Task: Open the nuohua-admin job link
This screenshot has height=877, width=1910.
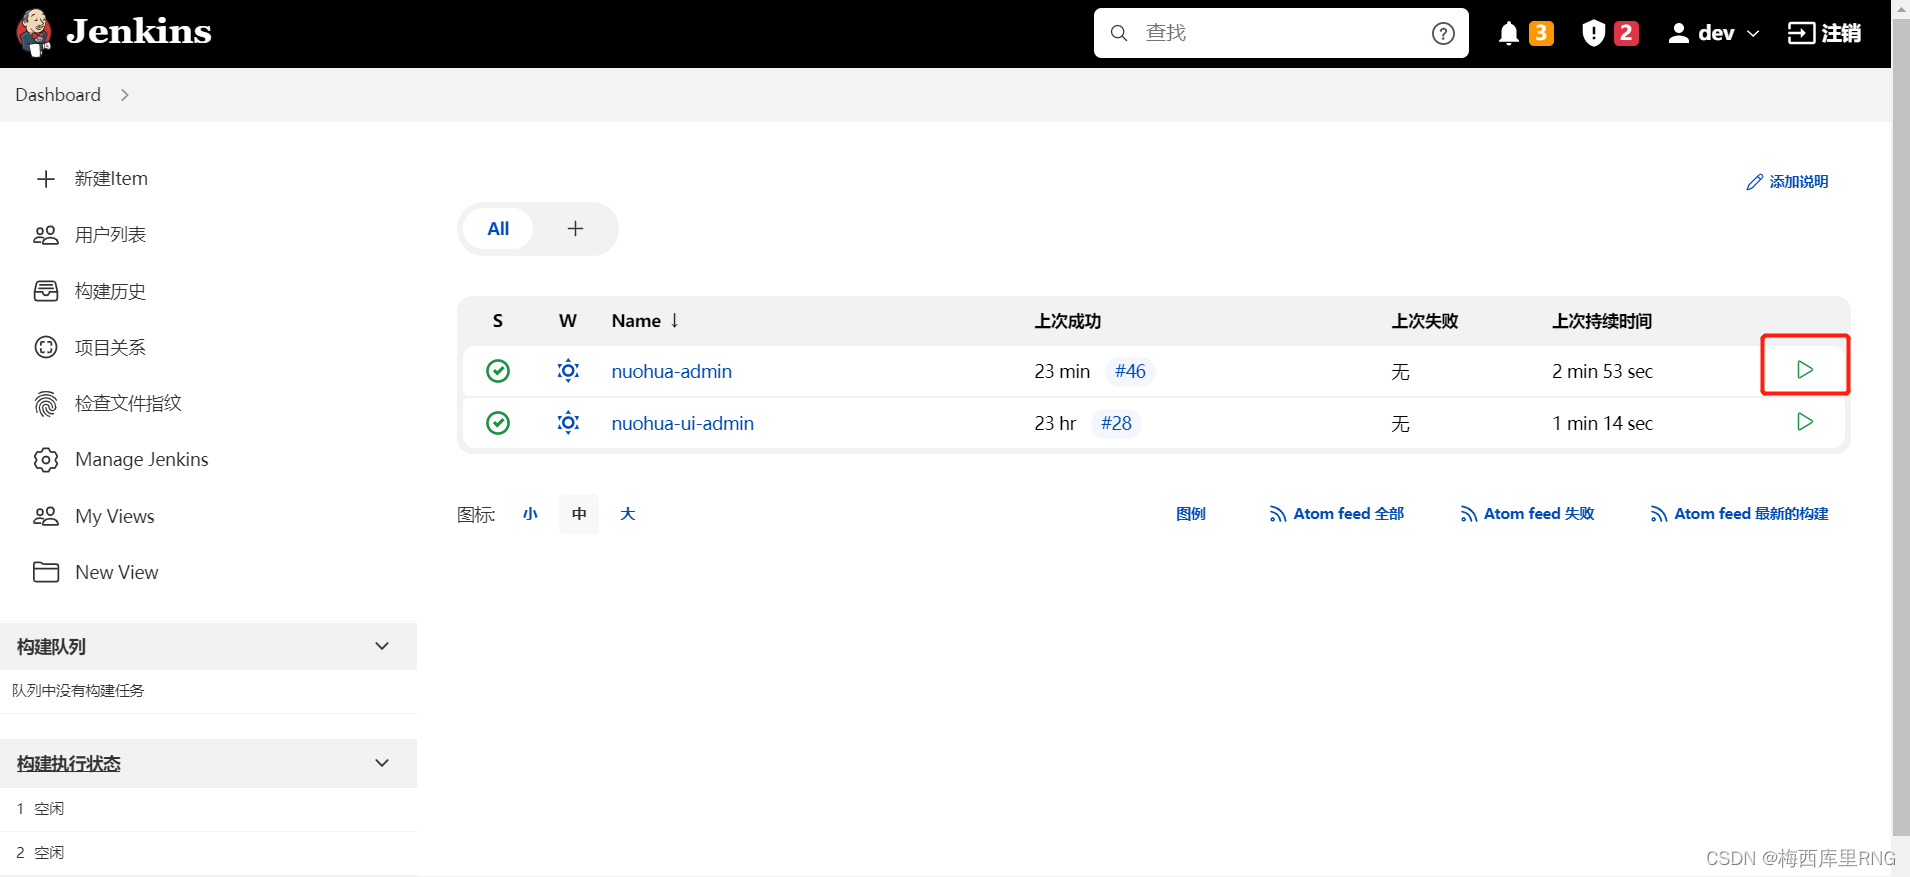Action: (671, 371)
